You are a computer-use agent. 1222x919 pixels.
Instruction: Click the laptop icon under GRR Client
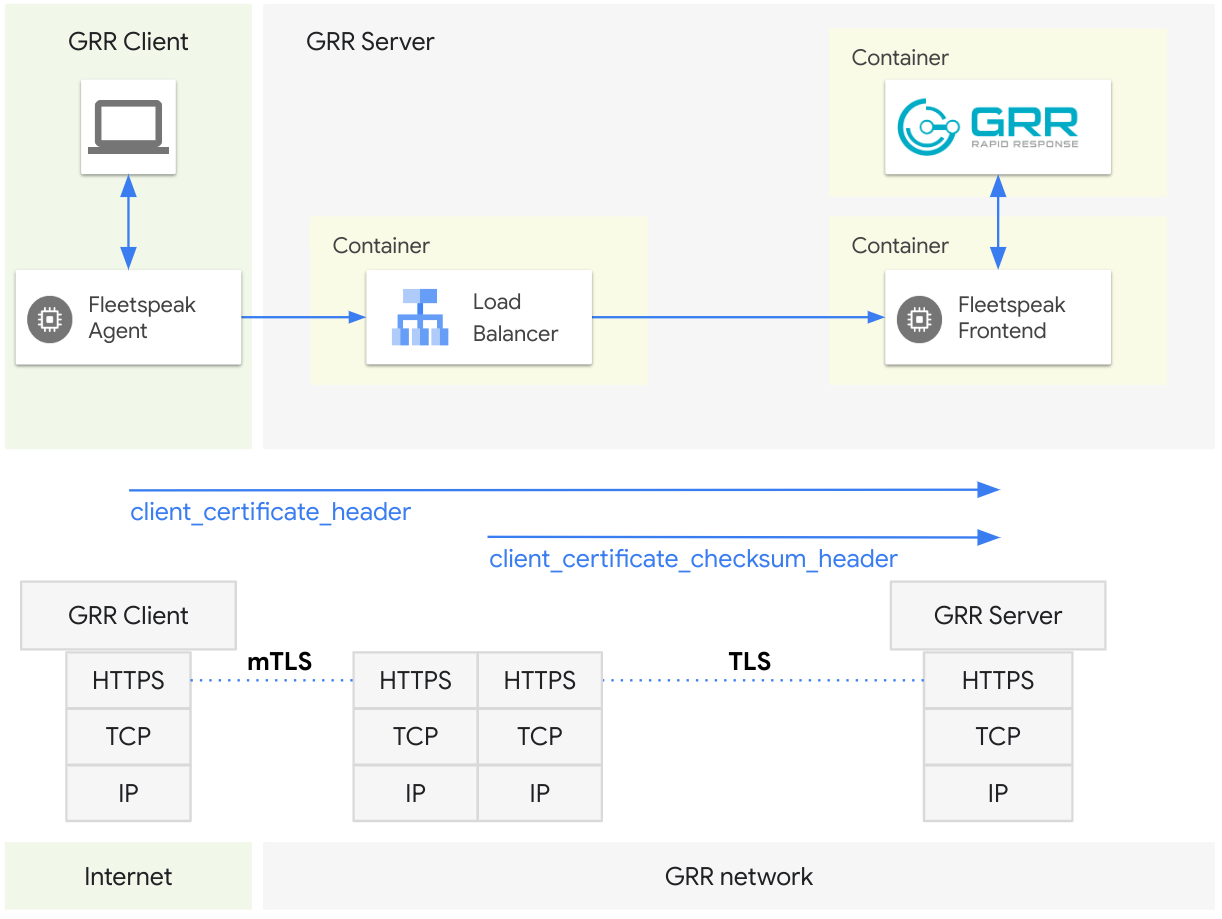pyautogui.click(x=128, y=127)
